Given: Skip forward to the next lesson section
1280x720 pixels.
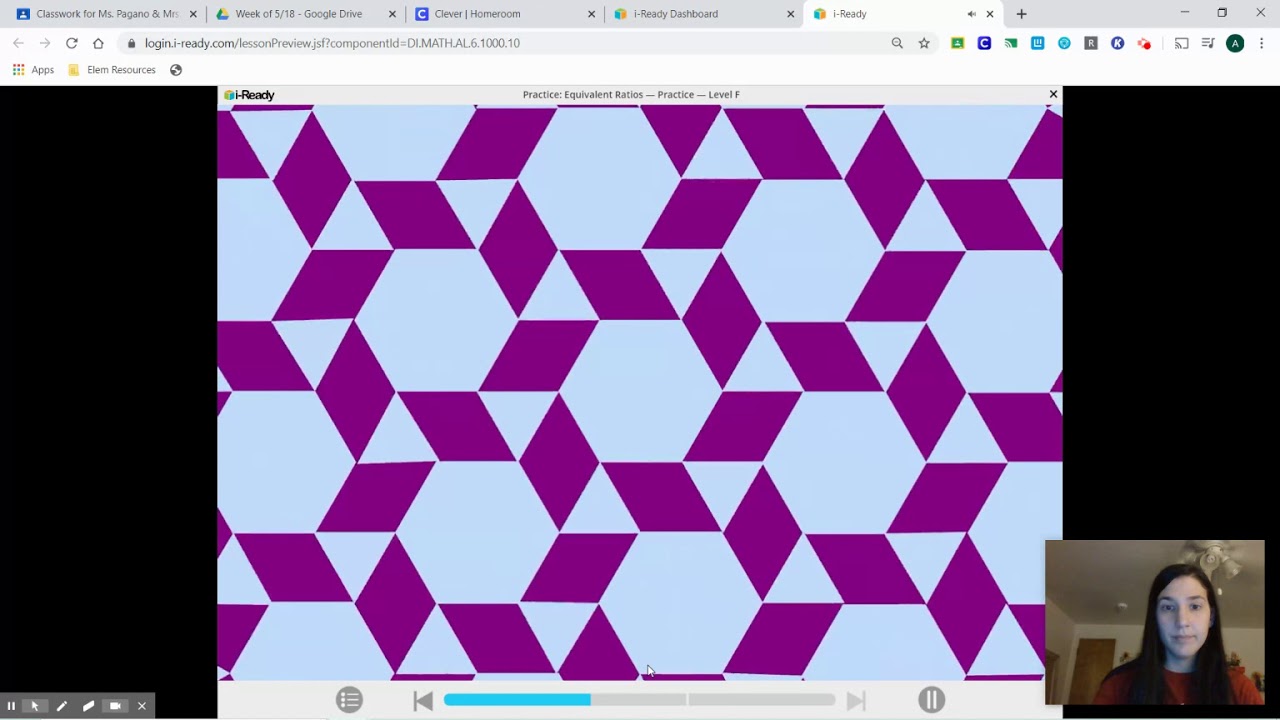Looking at the screenshot, I should coord(856,701).
